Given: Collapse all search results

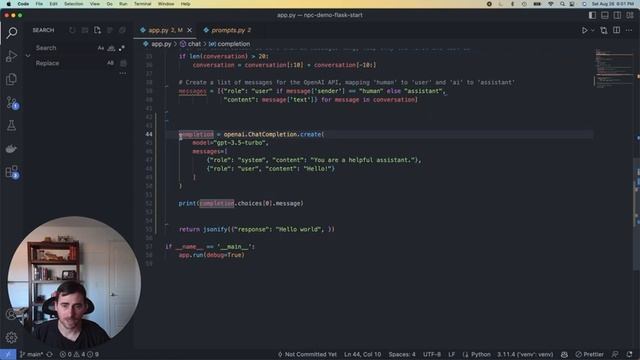Looking at the screenshot, I should tap(122, 30).
